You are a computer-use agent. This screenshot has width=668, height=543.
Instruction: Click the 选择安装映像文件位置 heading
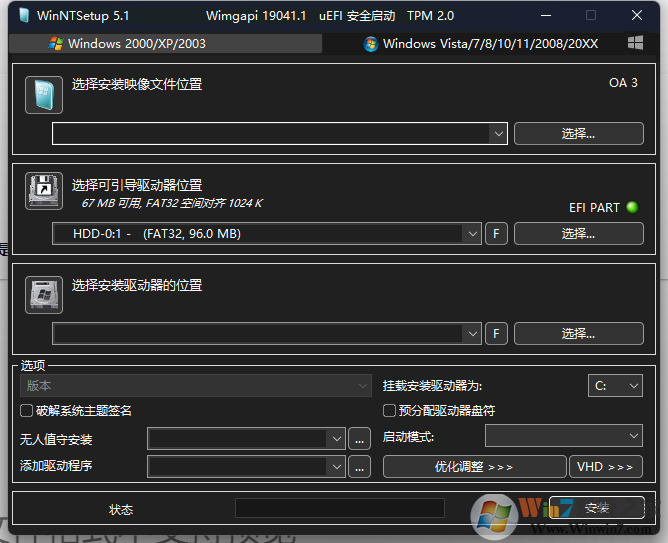tap(137, 84)
